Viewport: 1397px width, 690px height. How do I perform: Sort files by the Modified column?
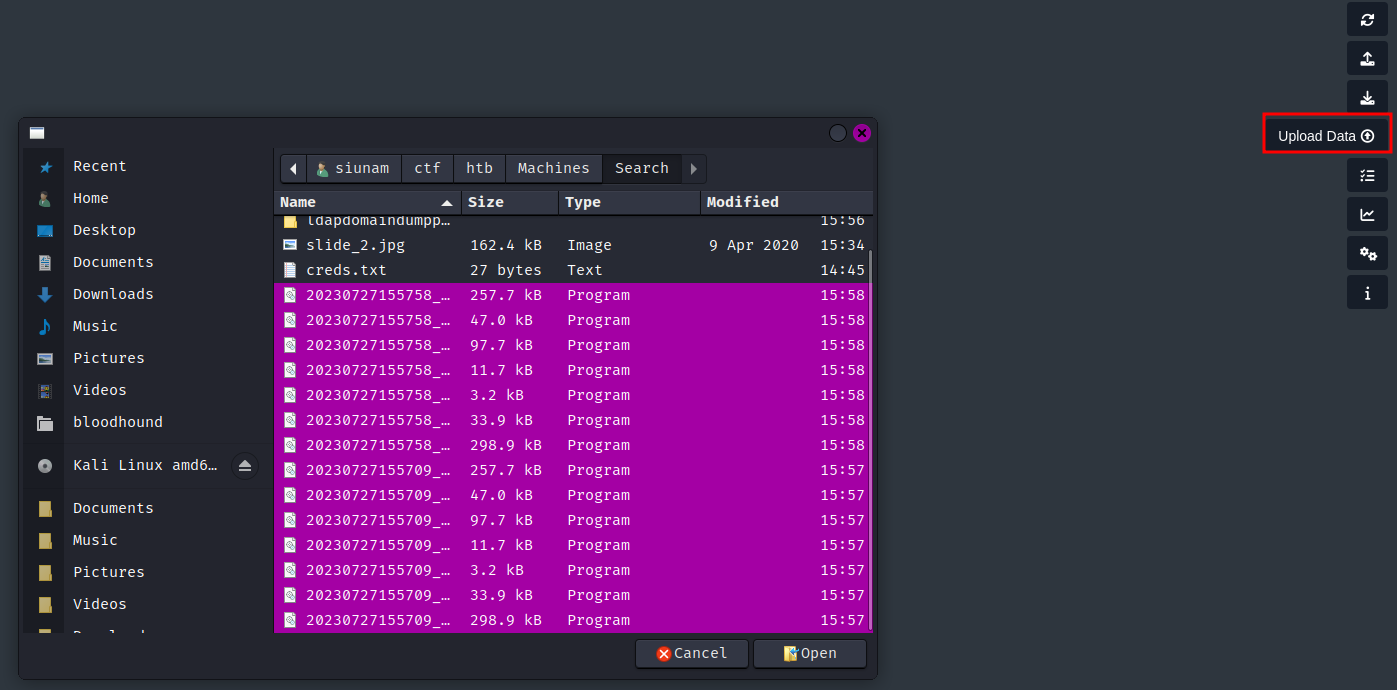[786, 202]
